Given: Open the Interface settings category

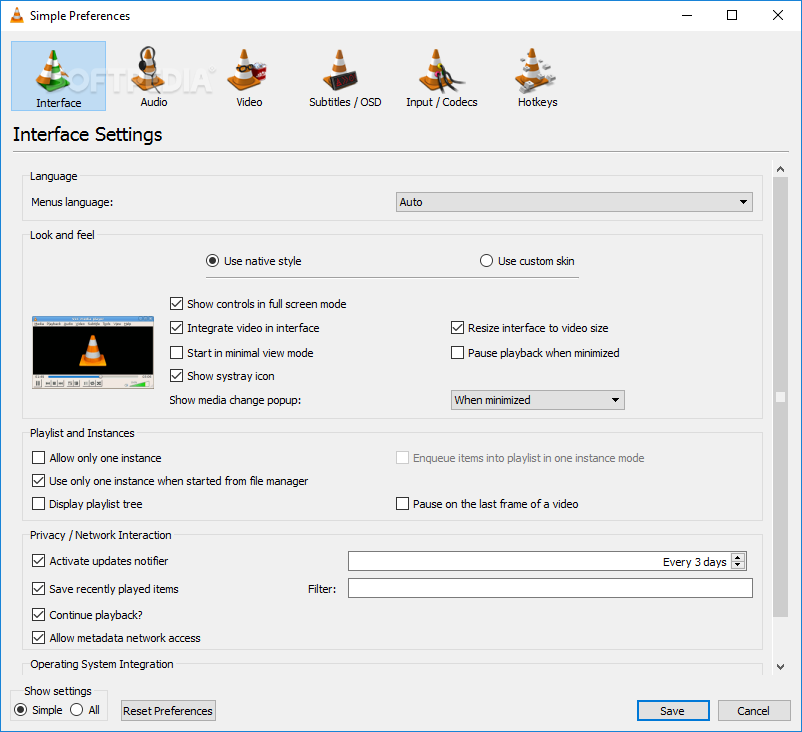Looking at the screenshot, I should pos(58,76).
